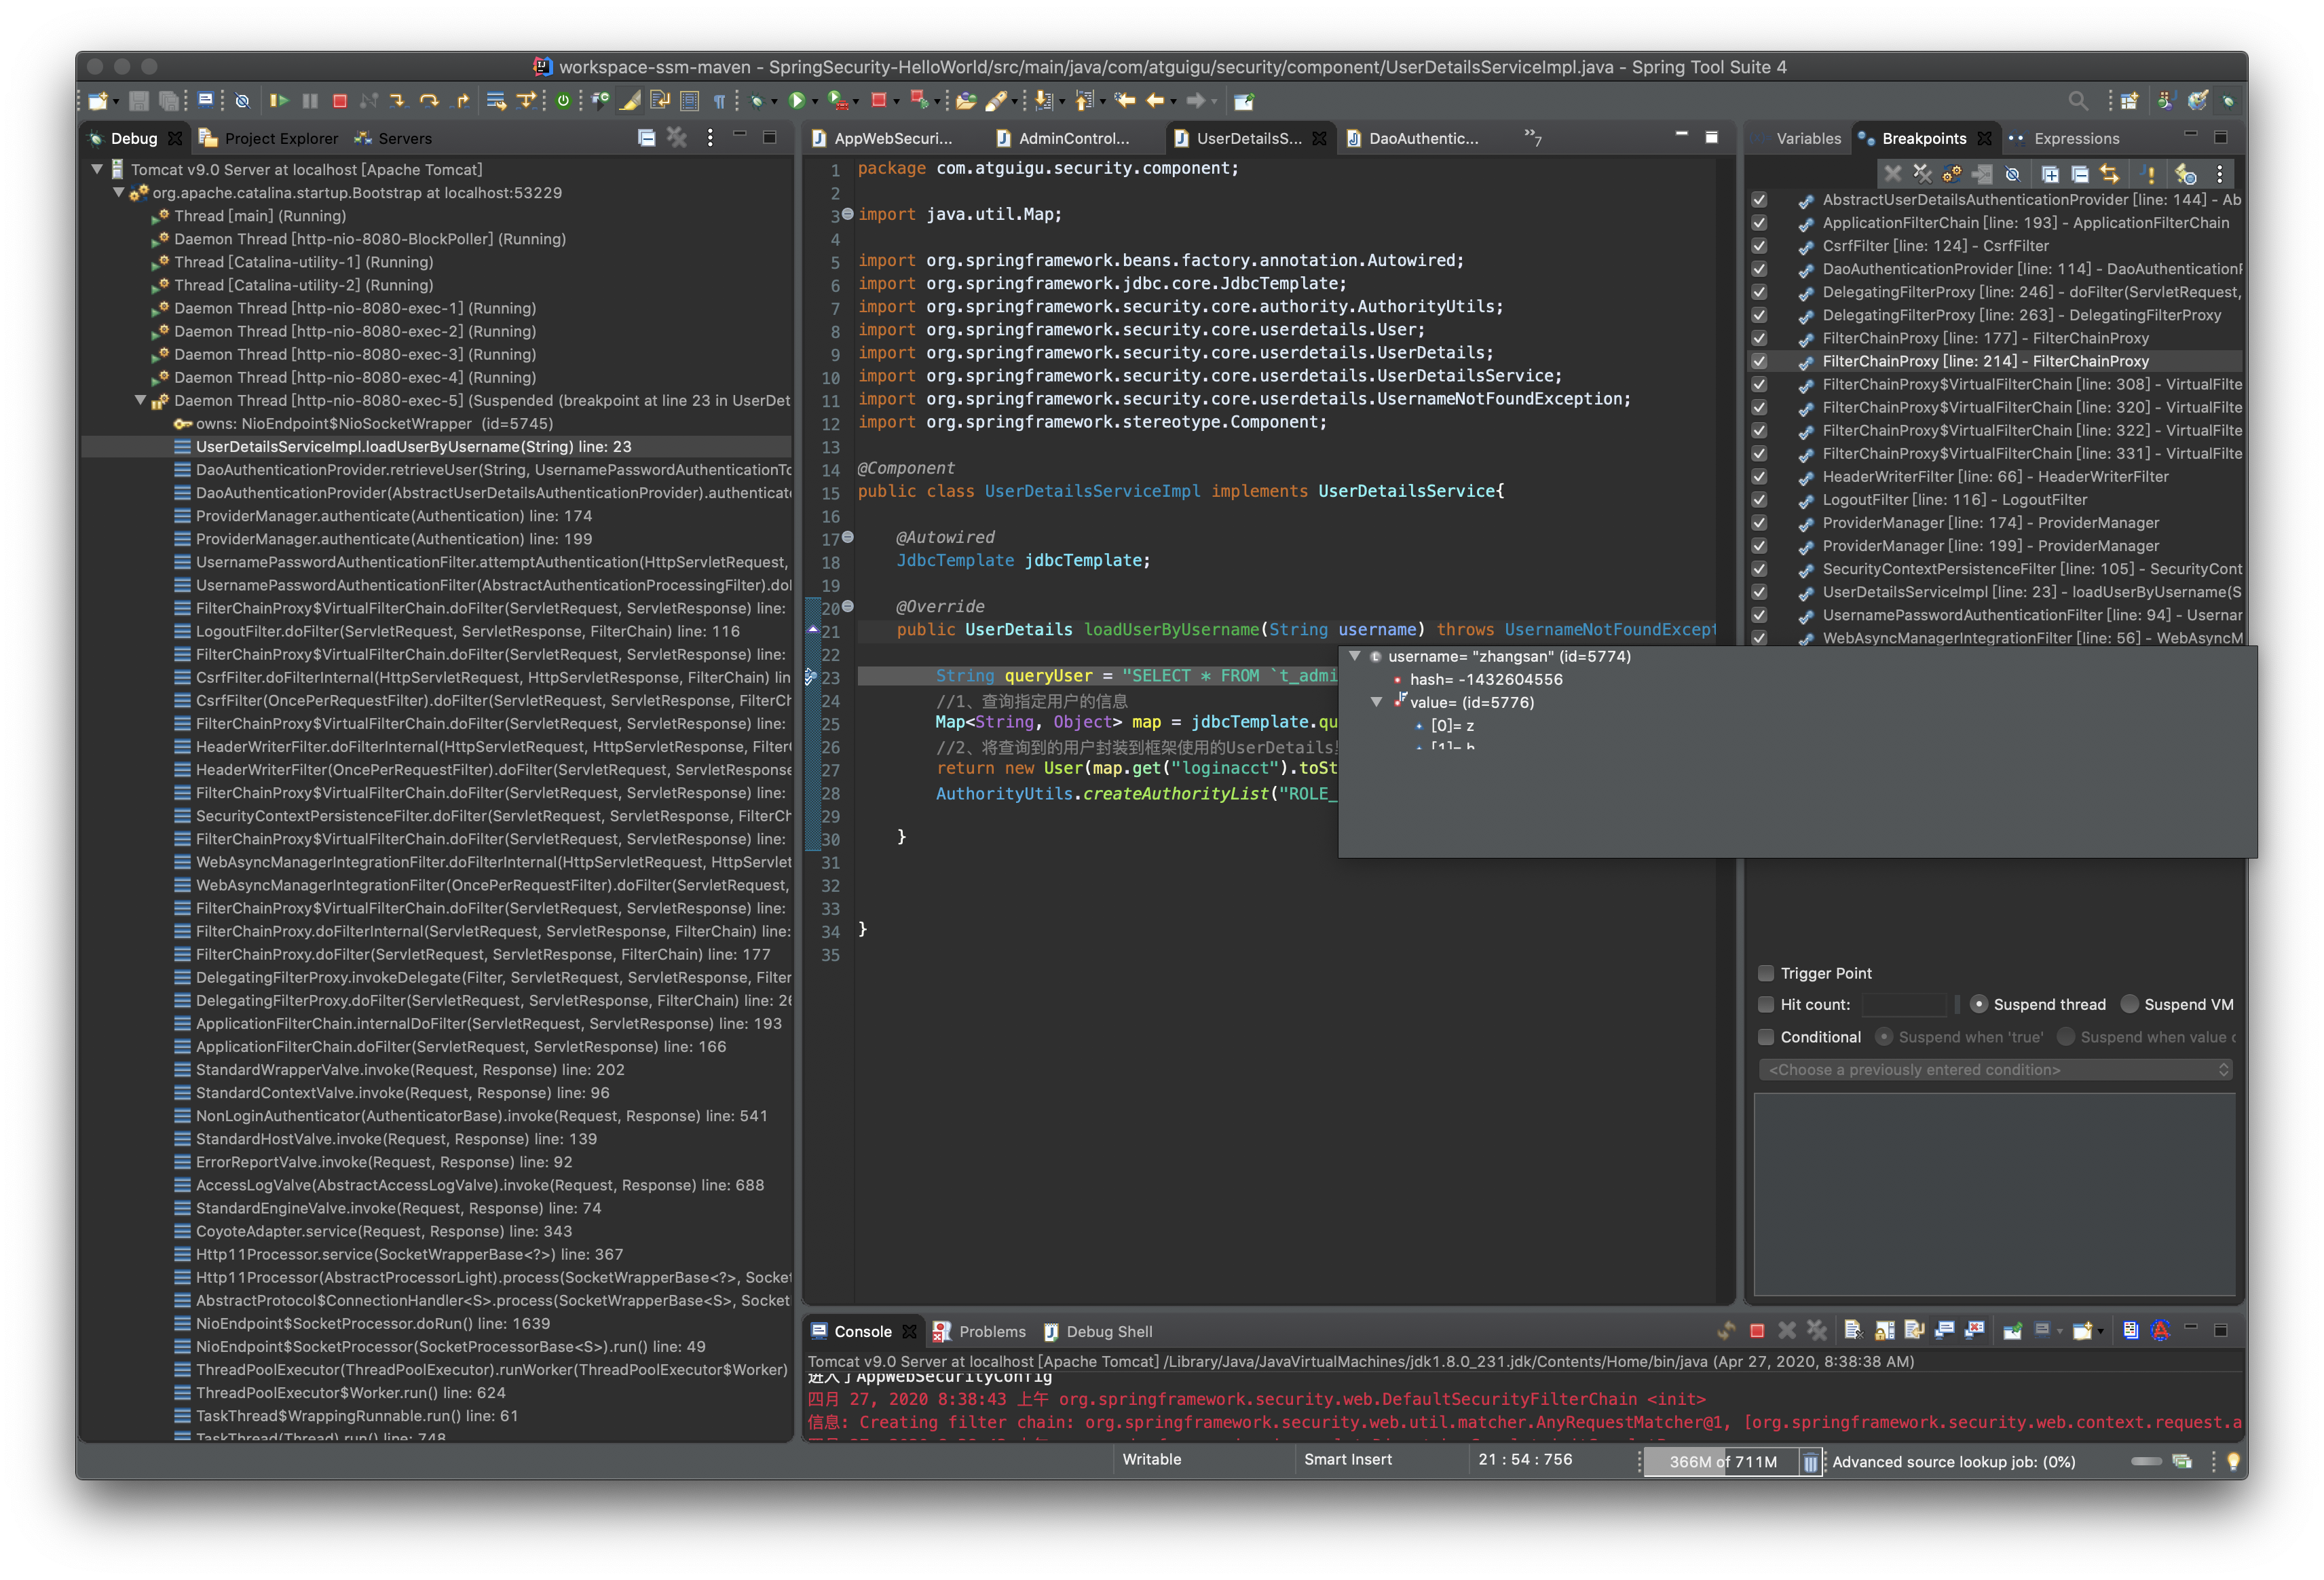Uncheck CsrfFilter line 124 breakpoint
The height and width of the screenshot is (1580, 2324).
1759,246
